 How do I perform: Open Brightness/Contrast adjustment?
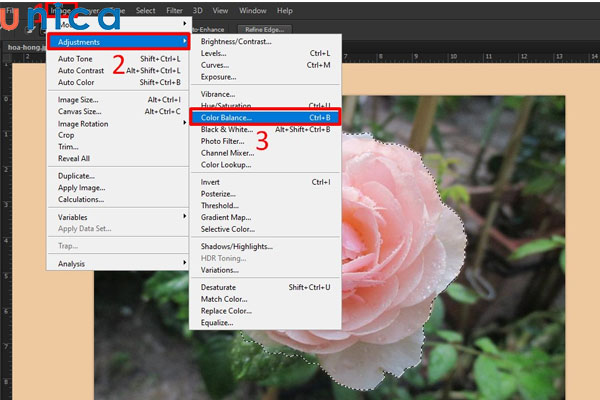click(265, 41)
